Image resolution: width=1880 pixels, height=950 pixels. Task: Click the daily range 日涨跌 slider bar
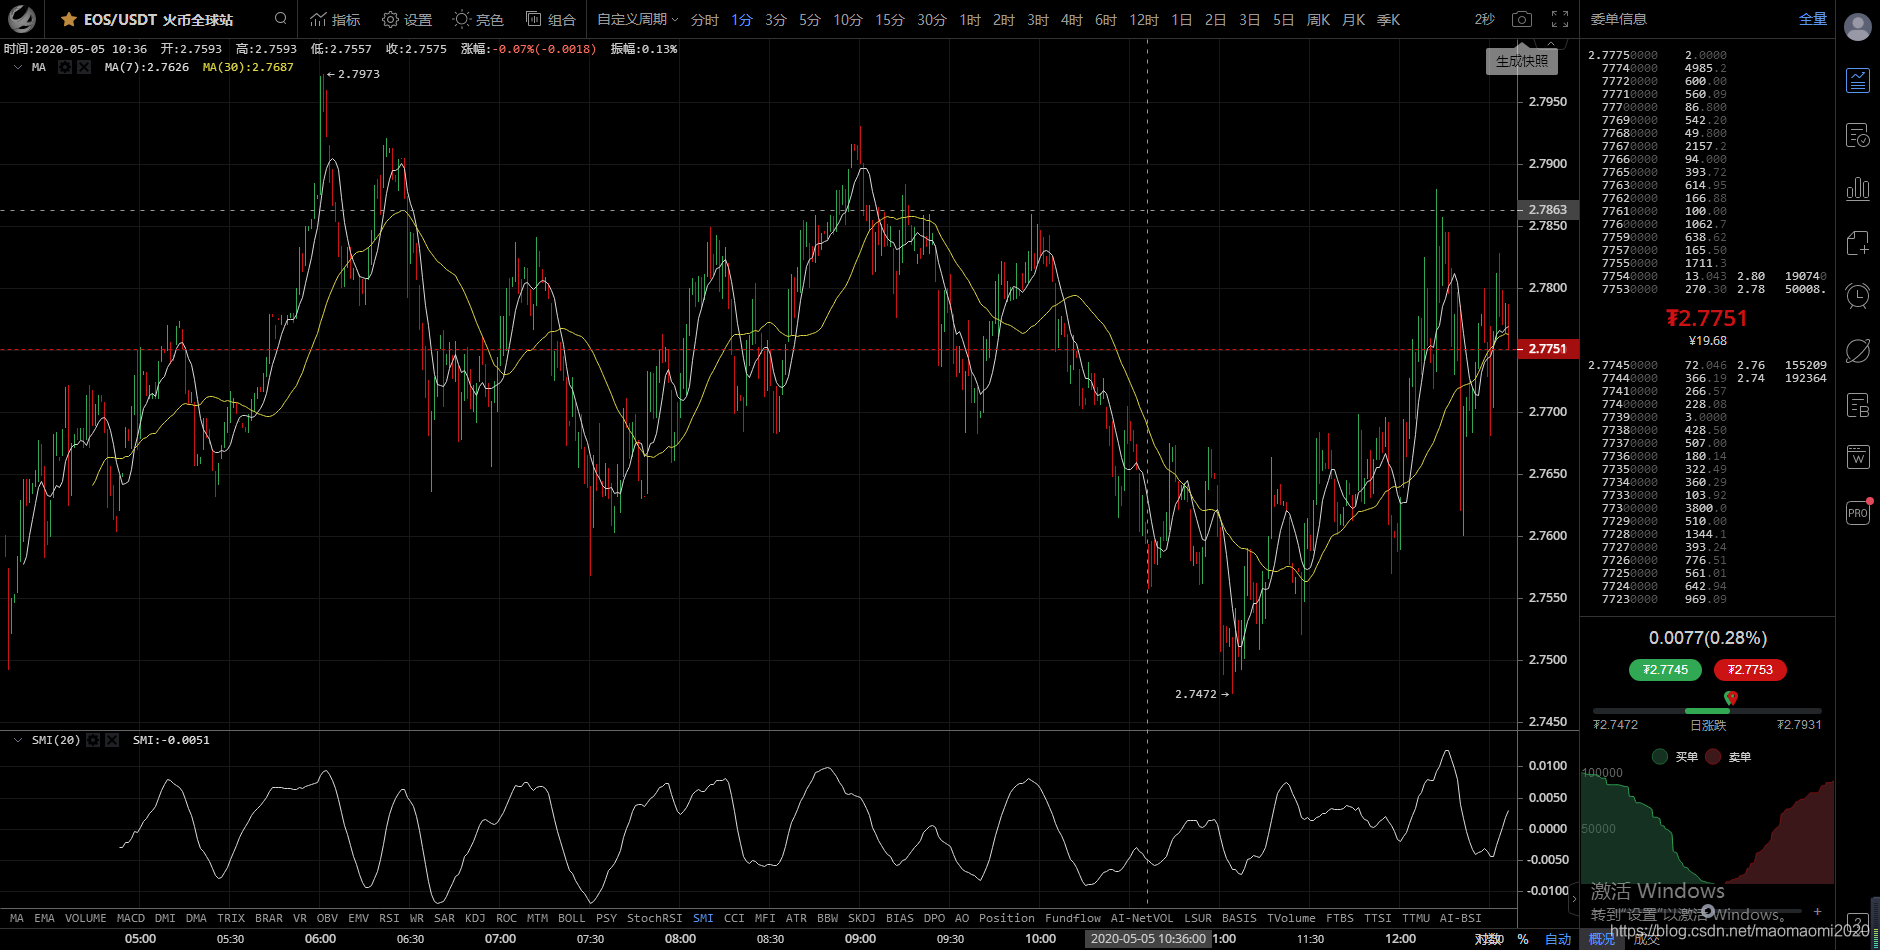(x=1707, y=711)
